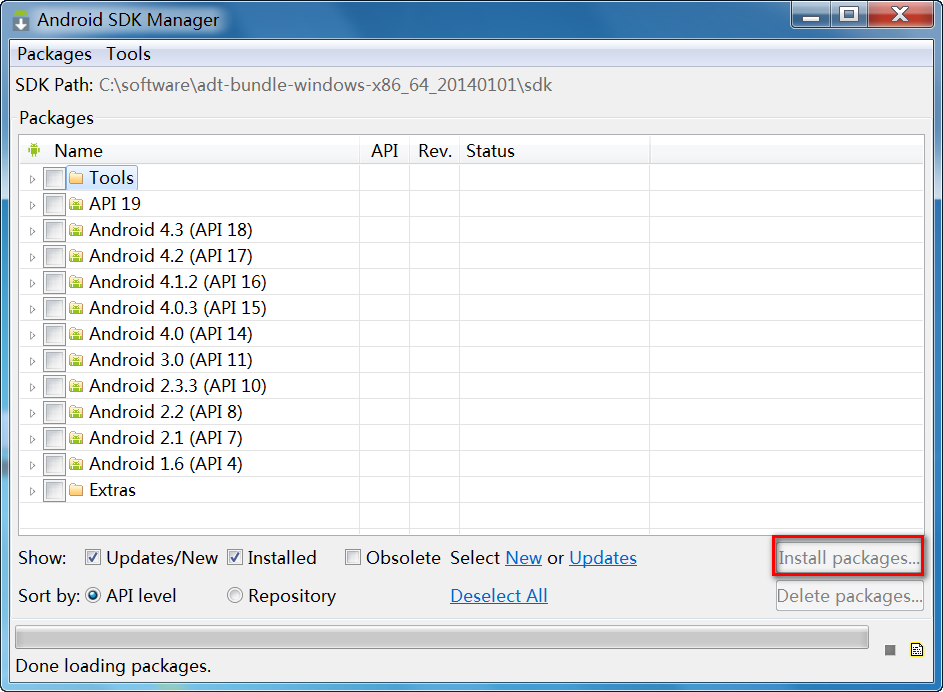This screenshot has width=943, height=692.
Task: Expand the Android 4.2 (API 17) node
Action: coord(32,257)
